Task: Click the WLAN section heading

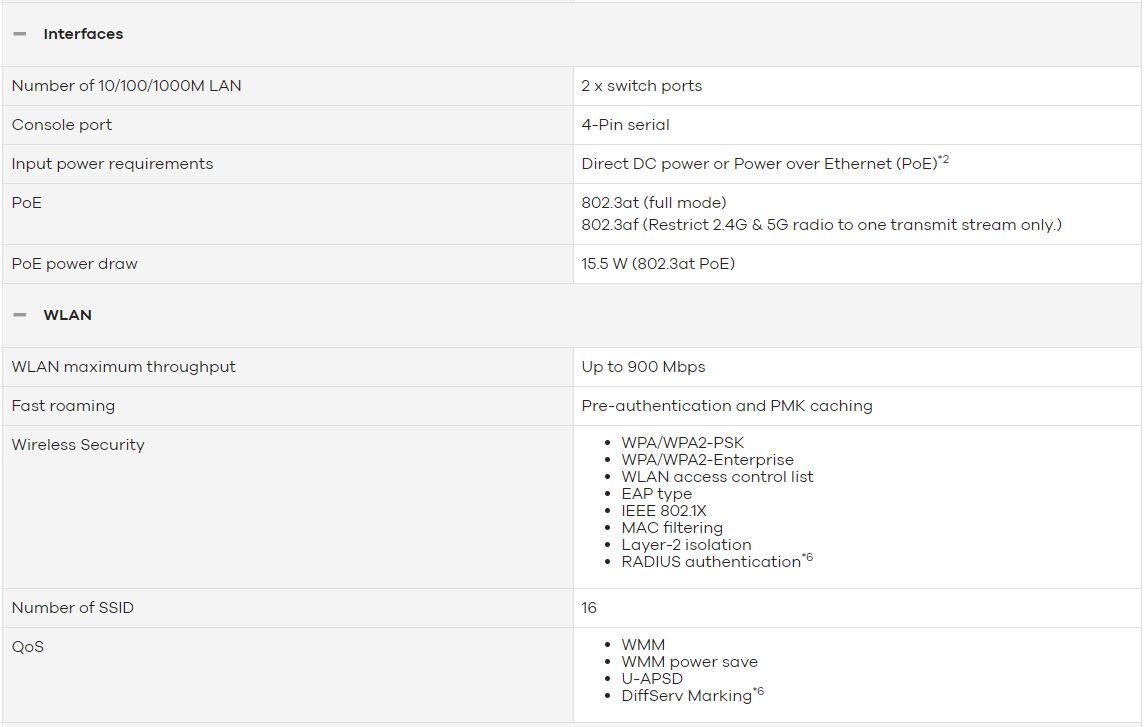Action: [67, 315]
